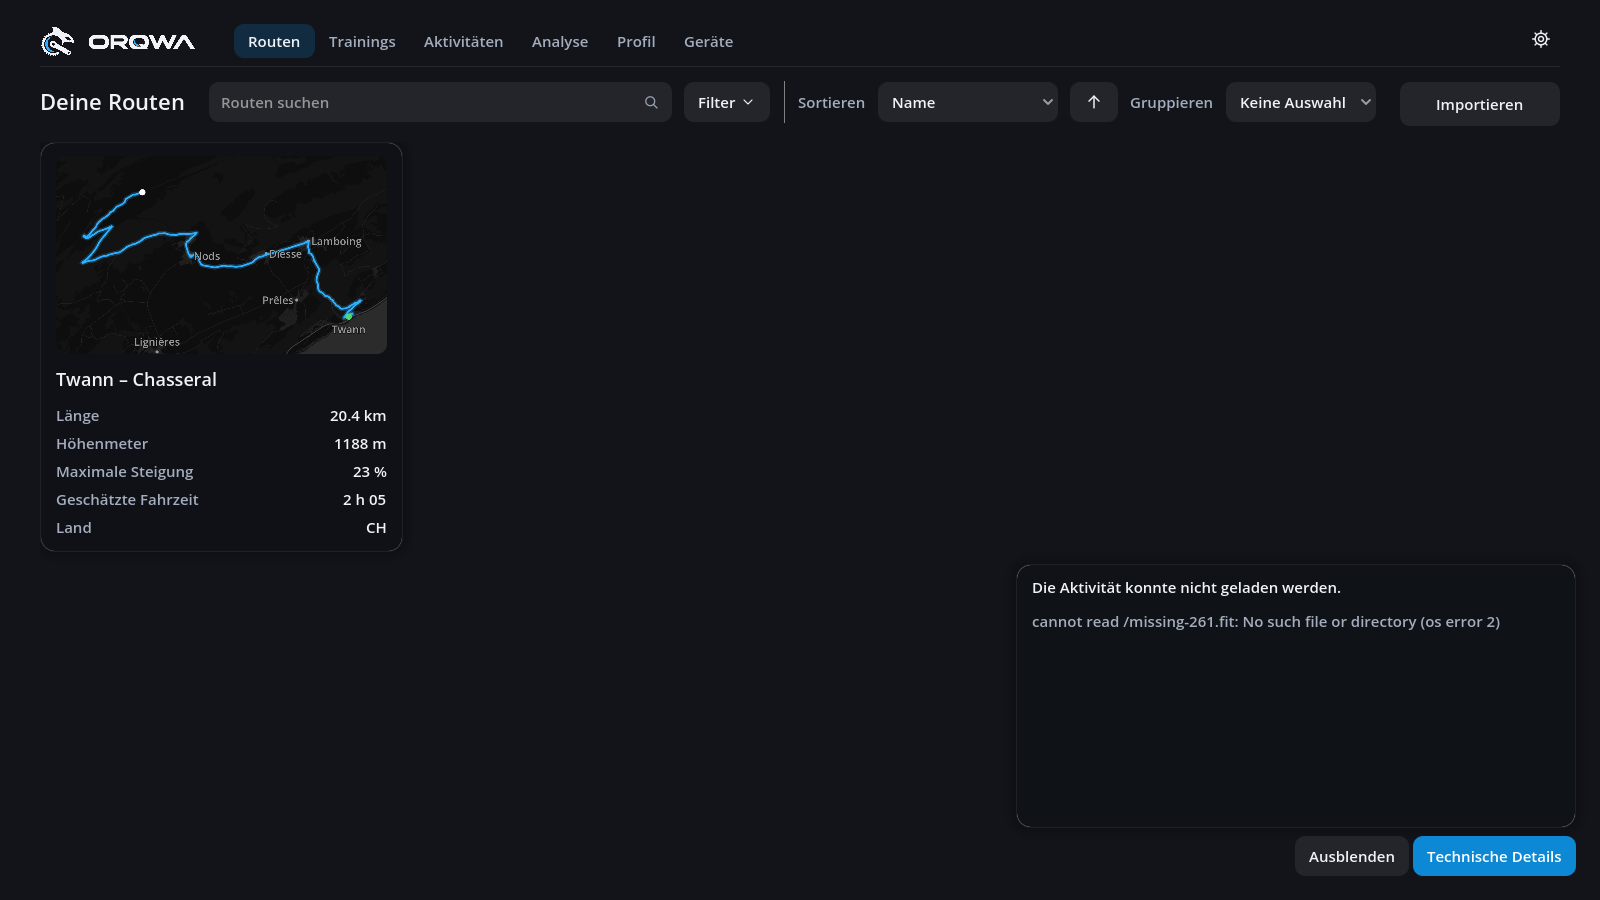Click the search magnifier icon
The width and height of the screenshot is (1600, 900).
pyautogui.click(x=651, y=102)
